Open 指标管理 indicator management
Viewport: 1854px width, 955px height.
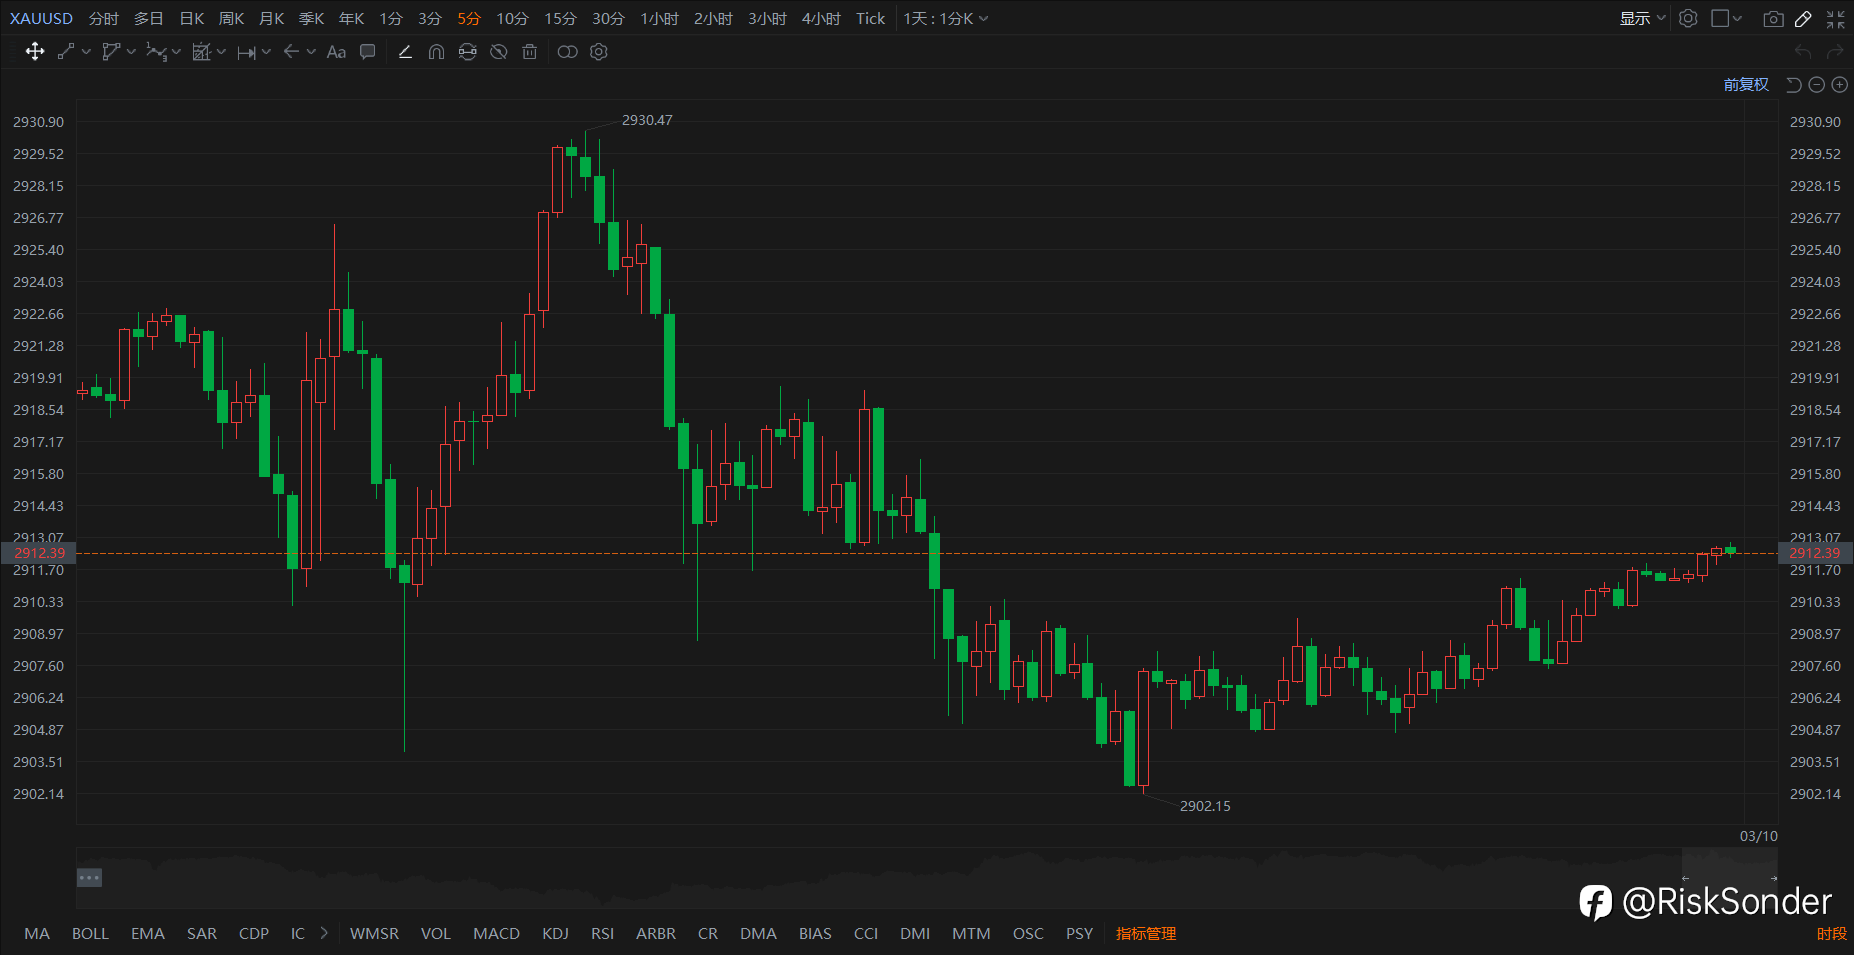(x=1146, y=933)
